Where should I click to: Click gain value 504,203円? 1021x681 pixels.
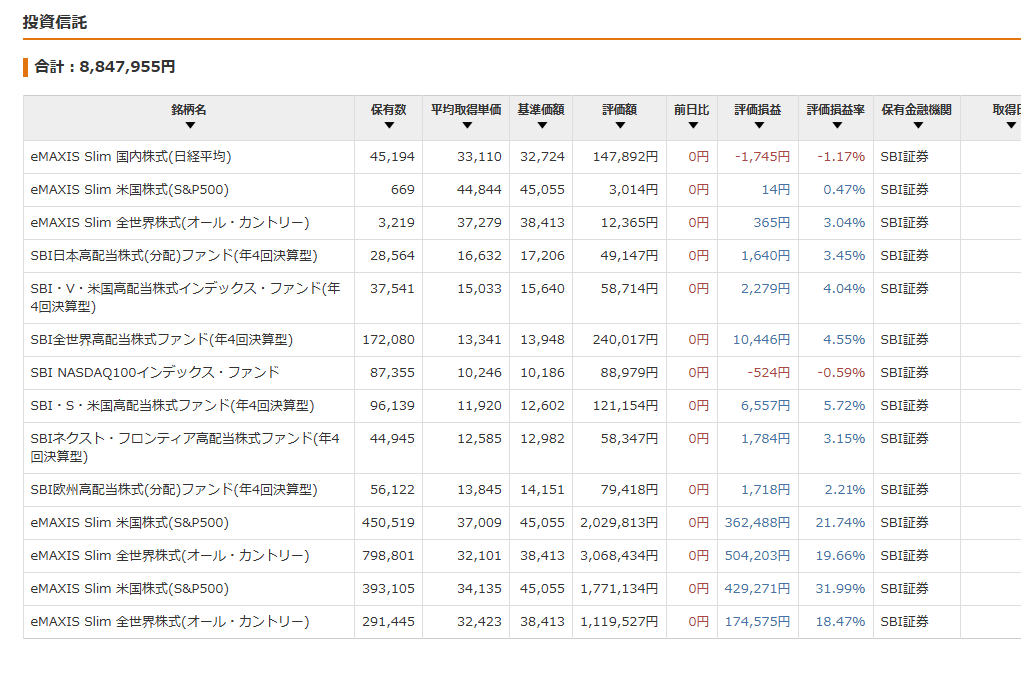tap(757, 556)
